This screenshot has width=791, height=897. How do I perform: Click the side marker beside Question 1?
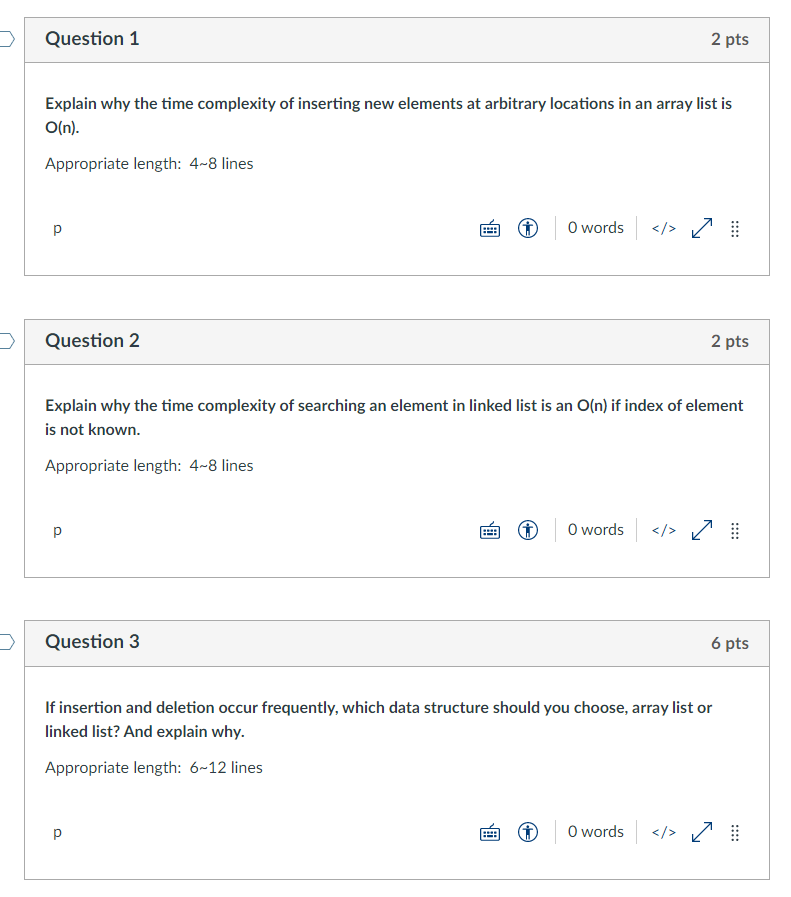(3, 38)
